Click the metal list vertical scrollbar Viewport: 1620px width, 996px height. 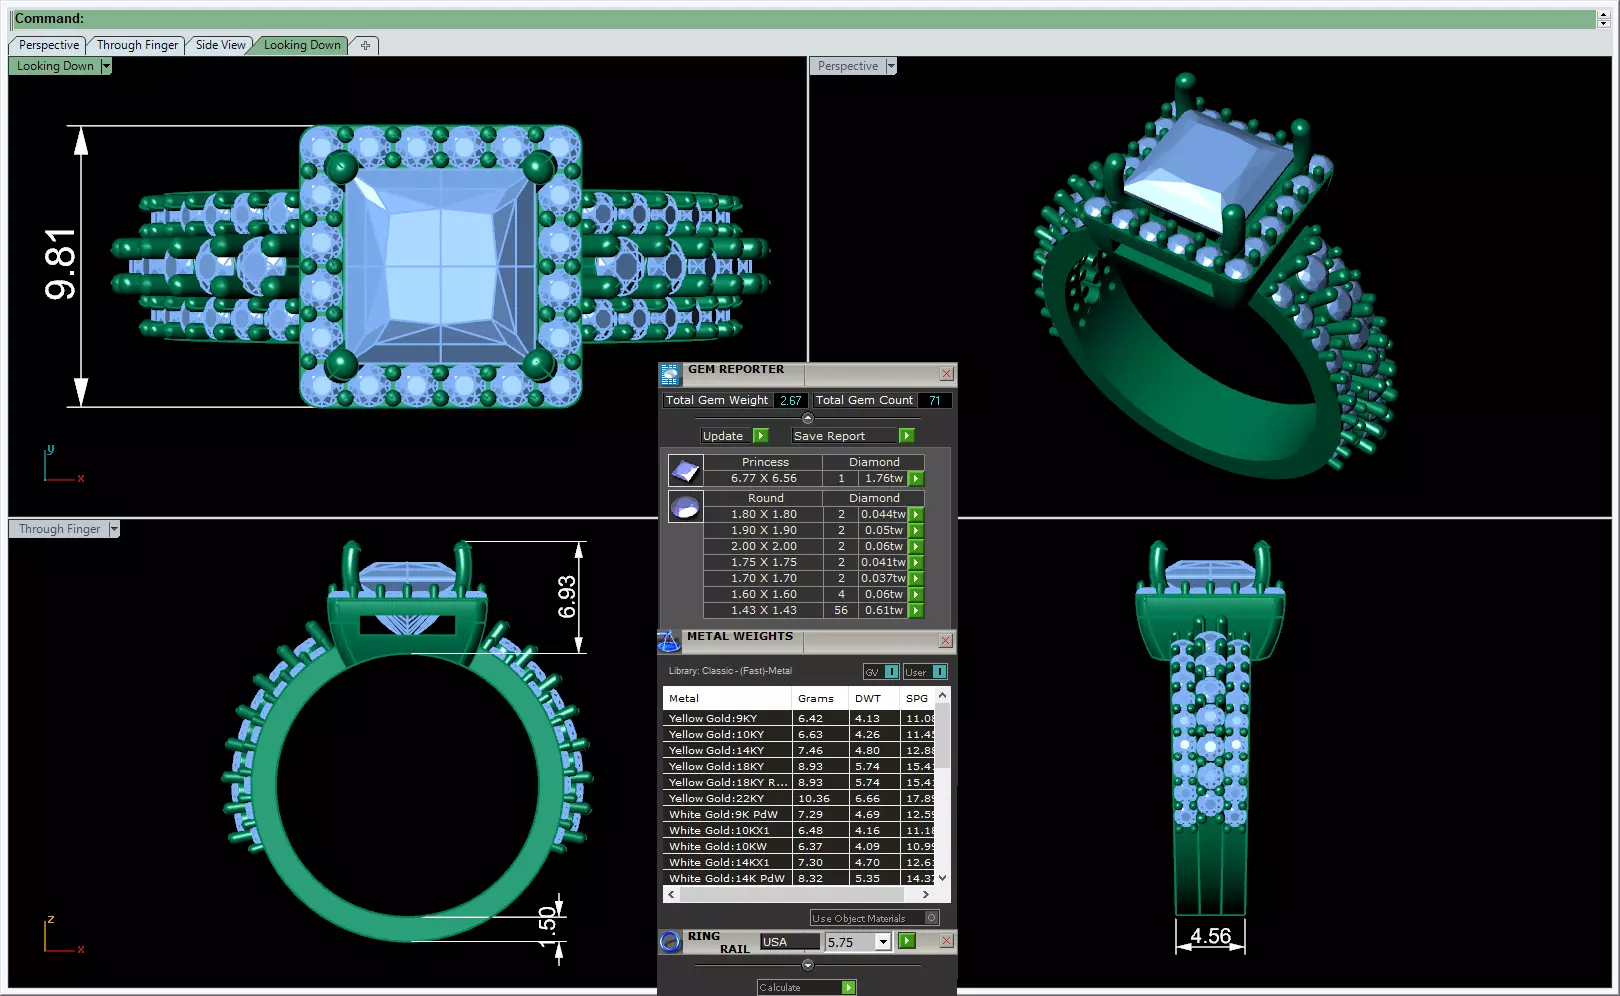click(x=943, y=786)
